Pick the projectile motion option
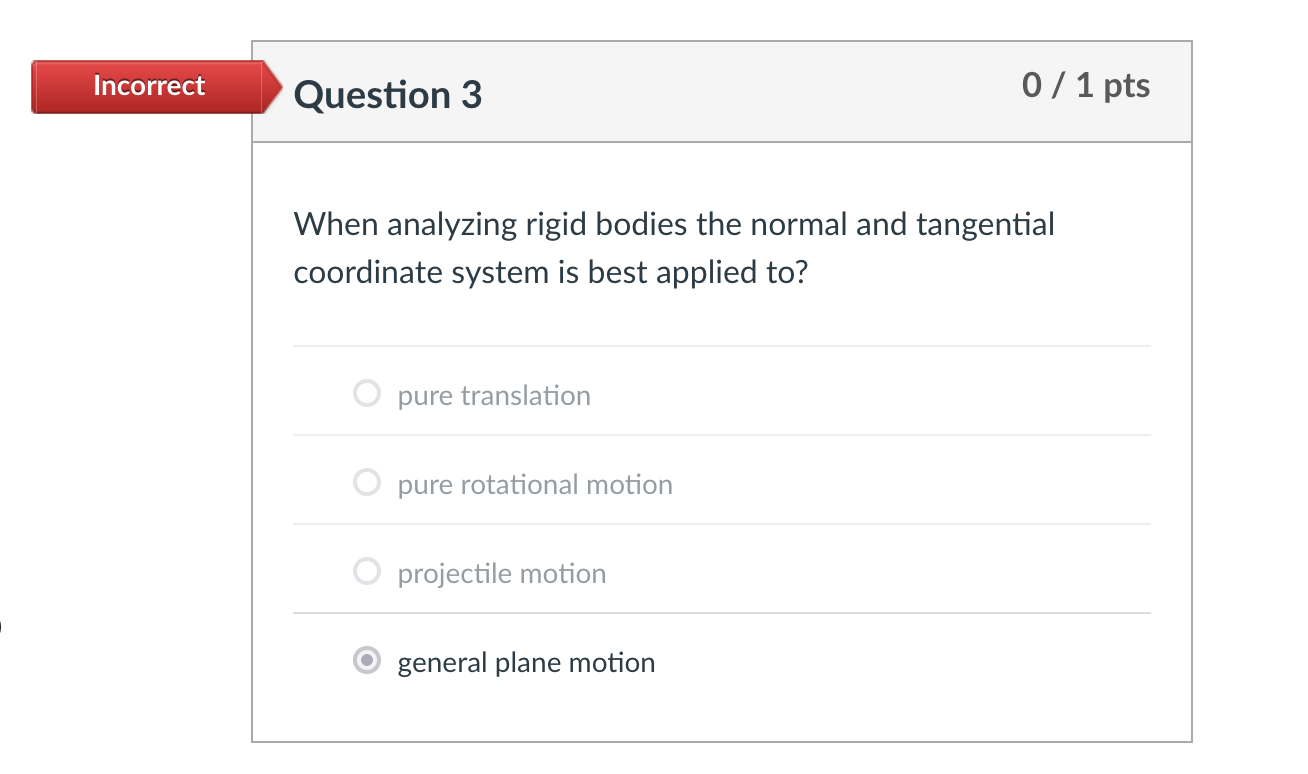Viewport: 1308px width, 774px height. pyautogui.click(x=367, y=571)
